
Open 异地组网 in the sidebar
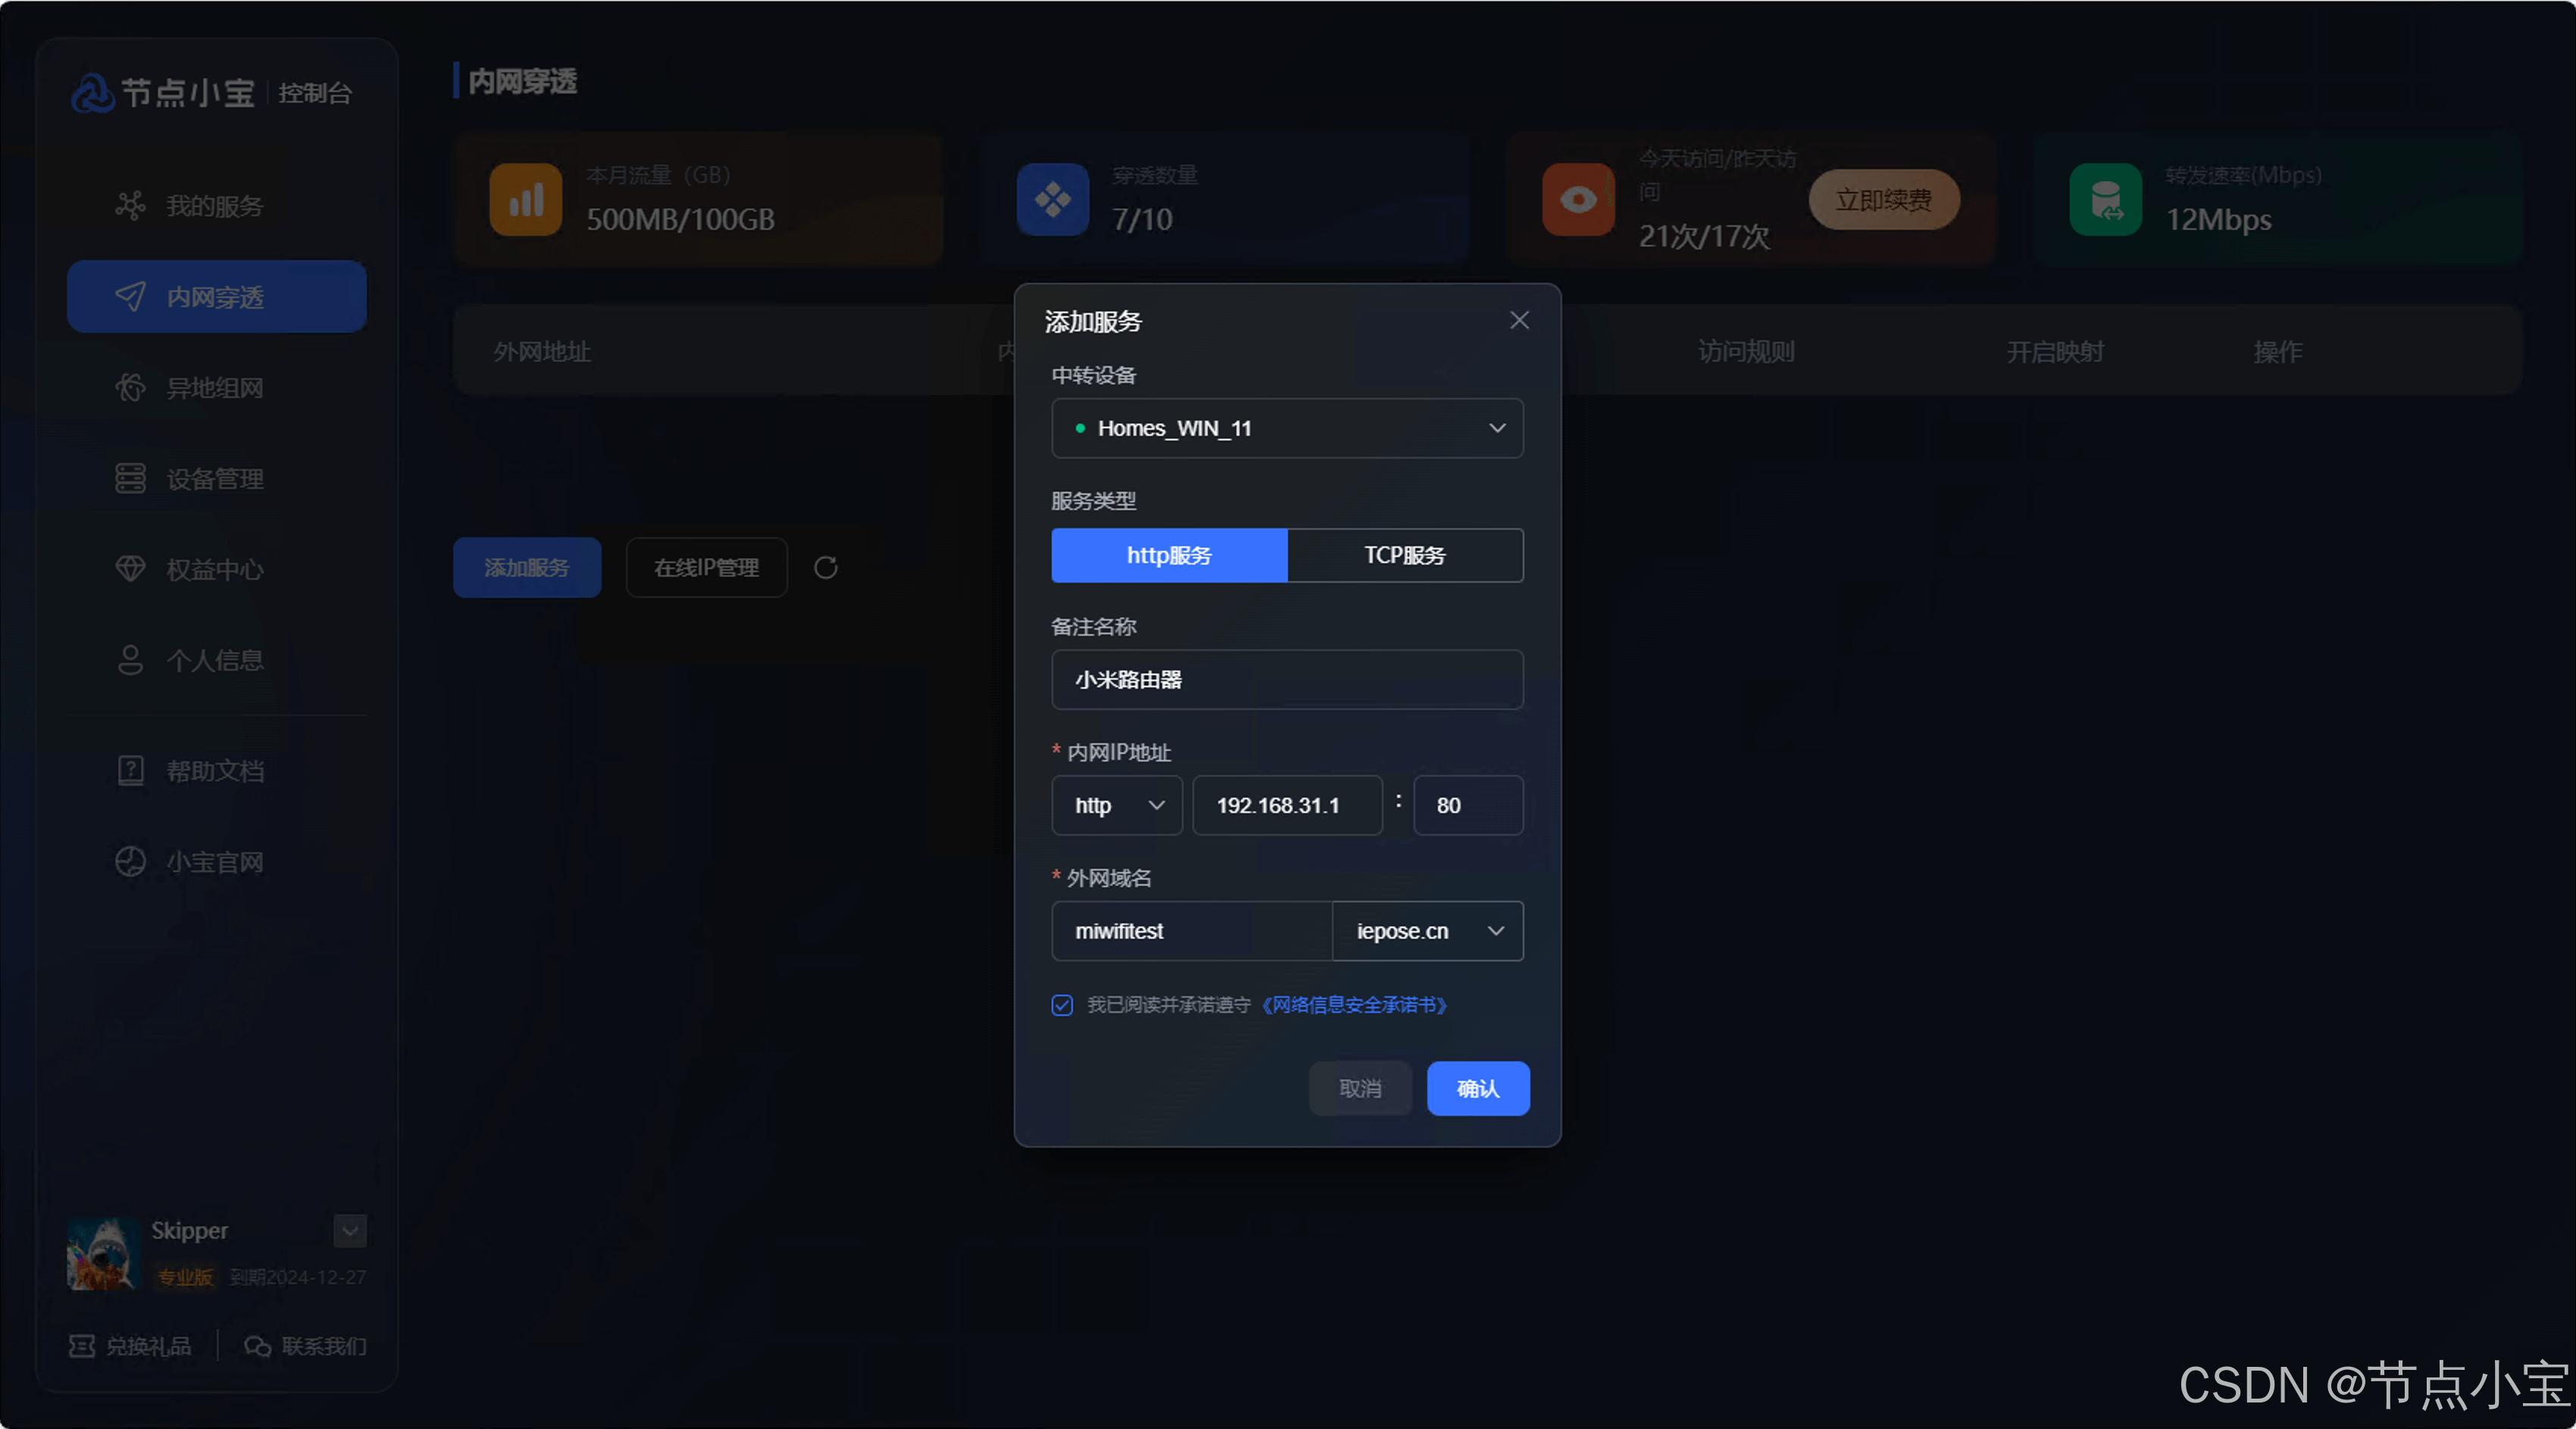(215, 388)
